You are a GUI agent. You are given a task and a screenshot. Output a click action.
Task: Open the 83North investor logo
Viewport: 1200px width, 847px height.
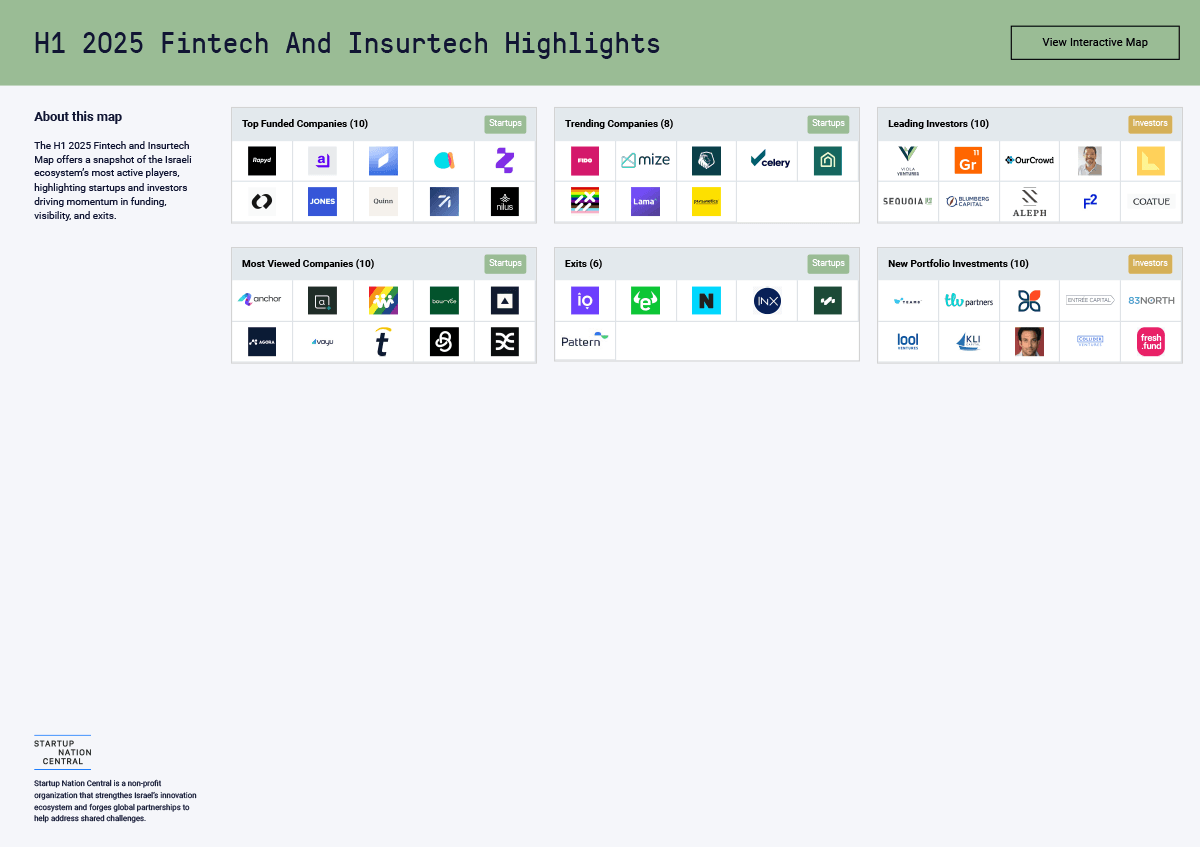[1151, 300]
